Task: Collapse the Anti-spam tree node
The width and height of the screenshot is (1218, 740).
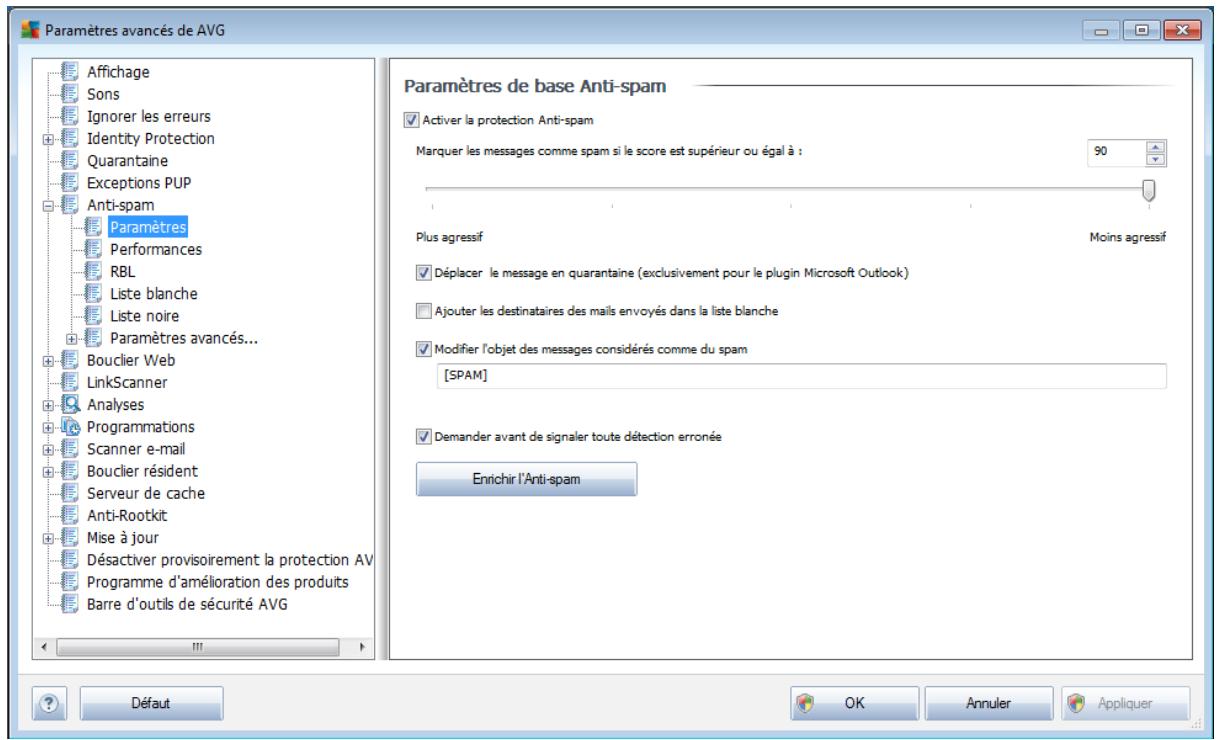Action: (x=50, y=204)
